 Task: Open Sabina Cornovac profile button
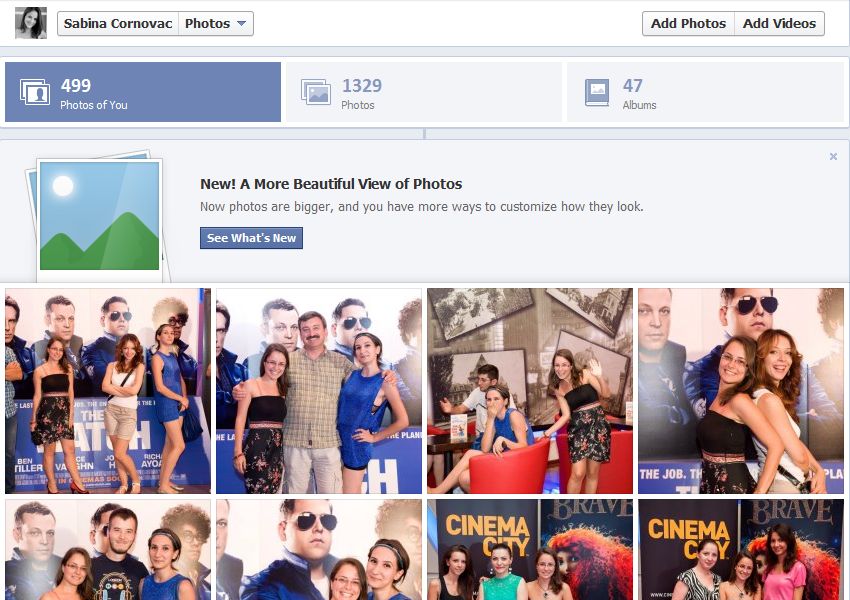[118, 24]
